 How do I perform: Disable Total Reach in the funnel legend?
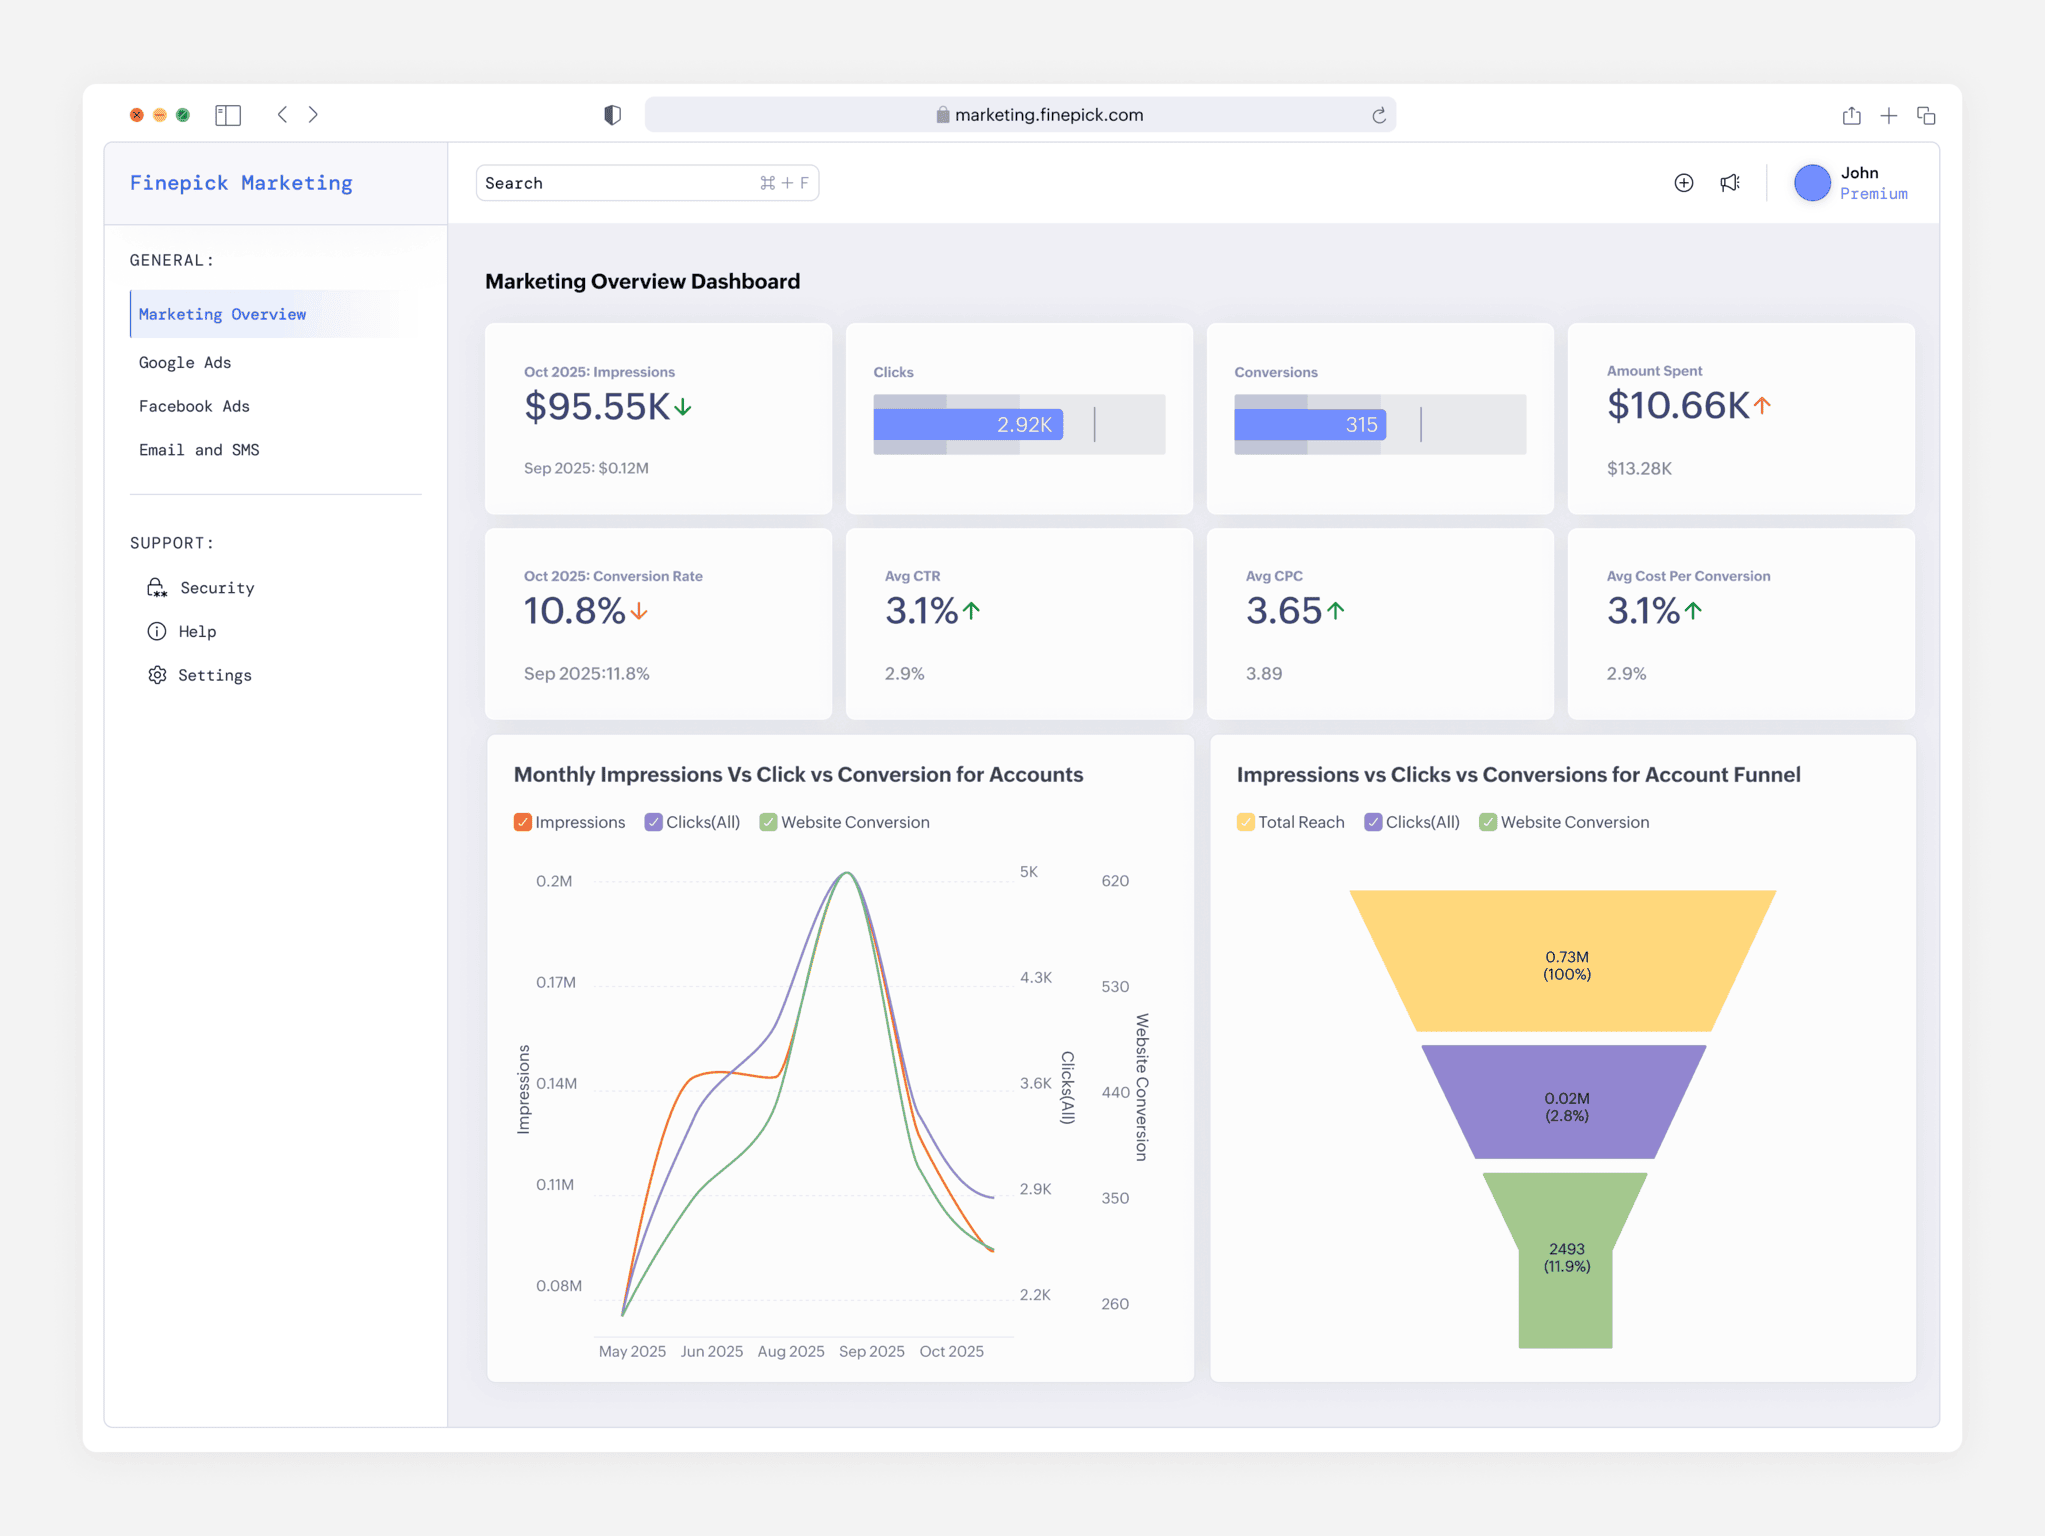click(1245, 821)
